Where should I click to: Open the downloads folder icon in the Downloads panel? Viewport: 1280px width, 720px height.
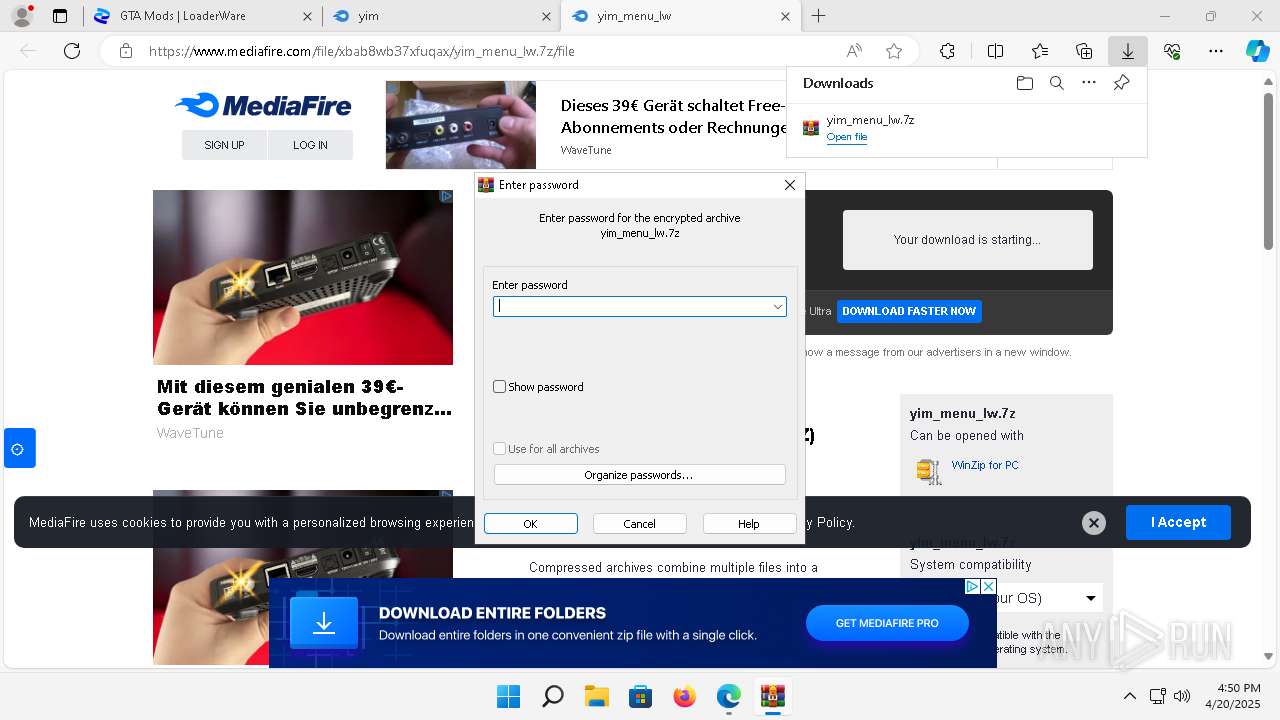(1024, 83)
